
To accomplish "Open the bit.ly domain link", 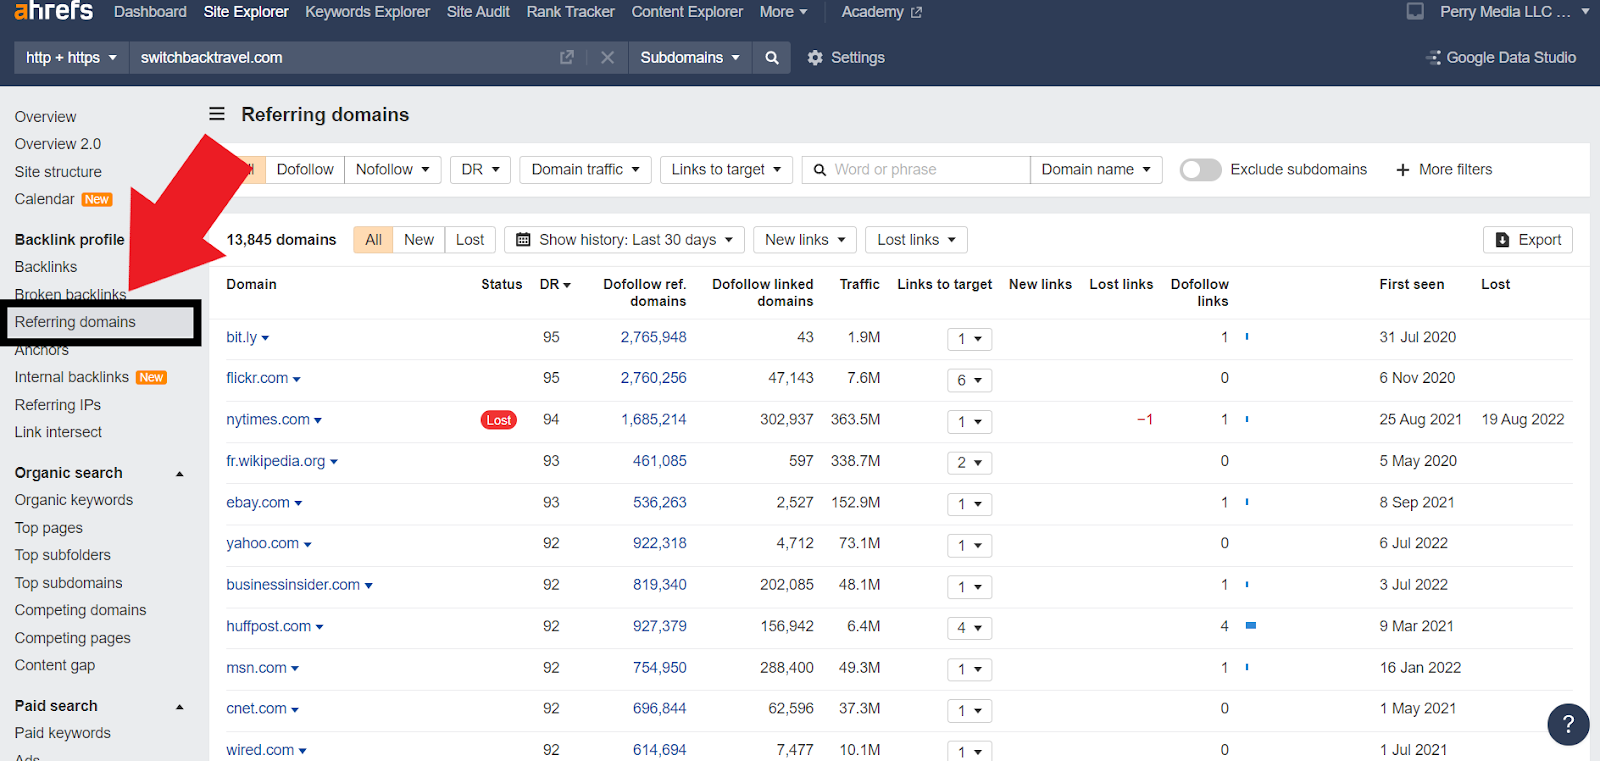I will coord(241,337).
